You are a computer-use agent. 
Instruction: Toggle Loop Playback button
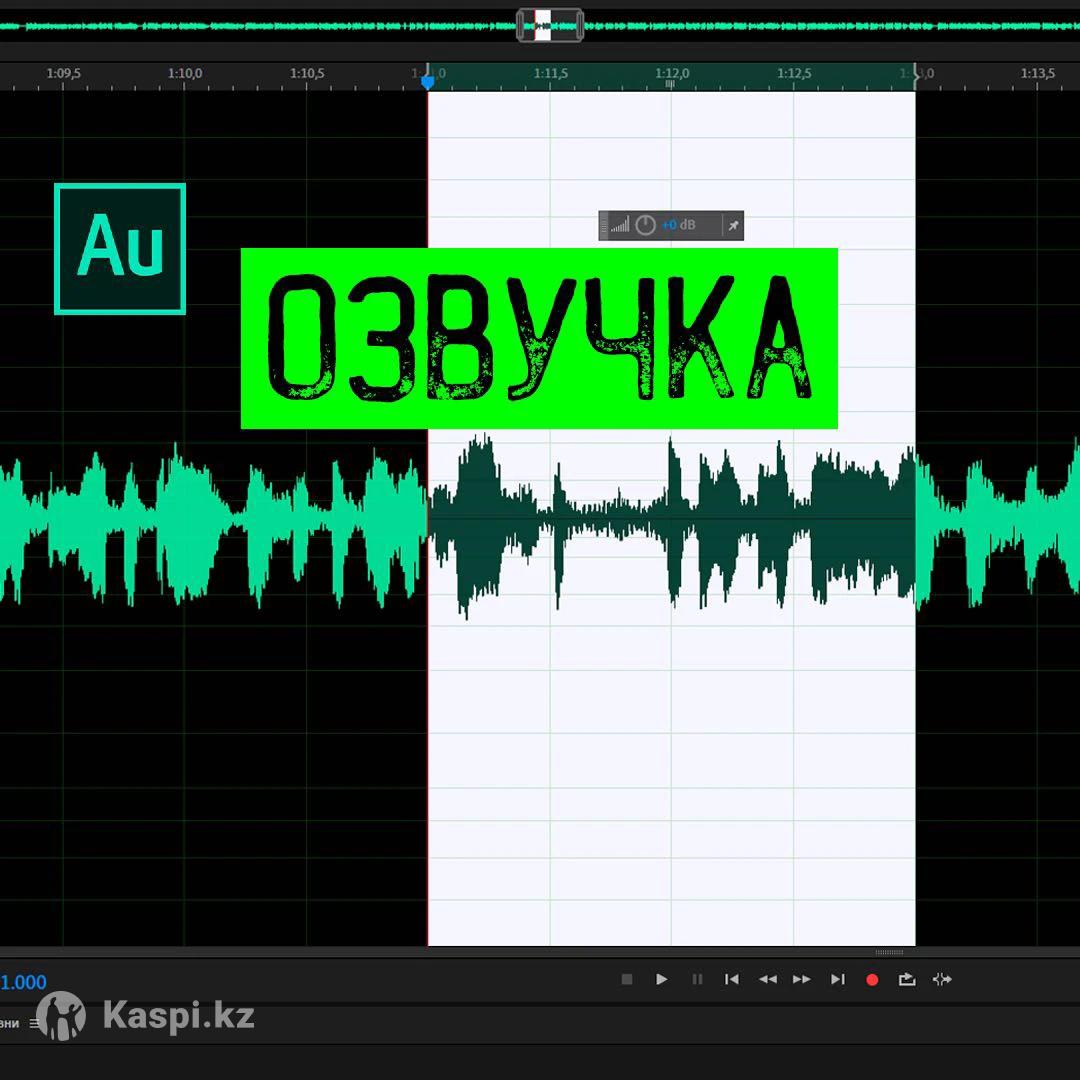pyautogui.click(x=907, y=980)
